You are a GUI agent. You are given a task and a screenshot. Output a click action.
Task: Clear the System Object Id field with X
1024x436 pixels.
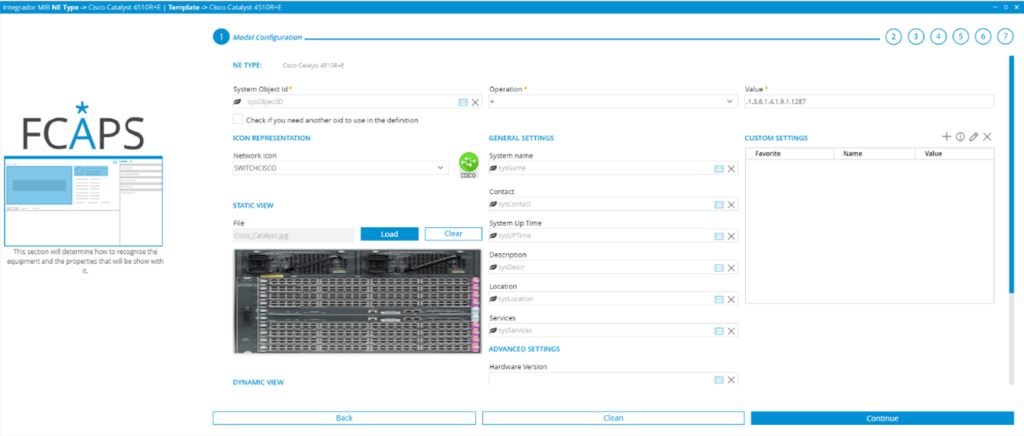pyautogui.click(x=475, y=102)
